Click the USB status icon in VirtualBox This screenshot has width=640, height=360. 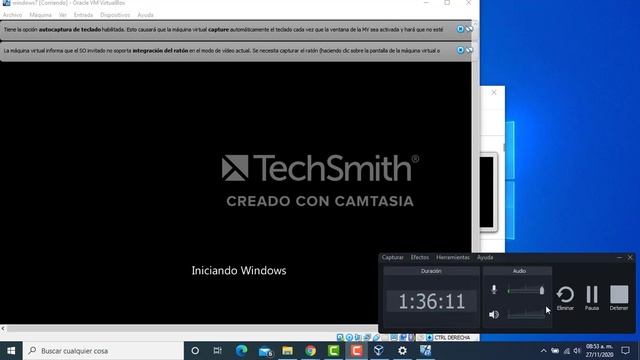[x=376, y=338]
